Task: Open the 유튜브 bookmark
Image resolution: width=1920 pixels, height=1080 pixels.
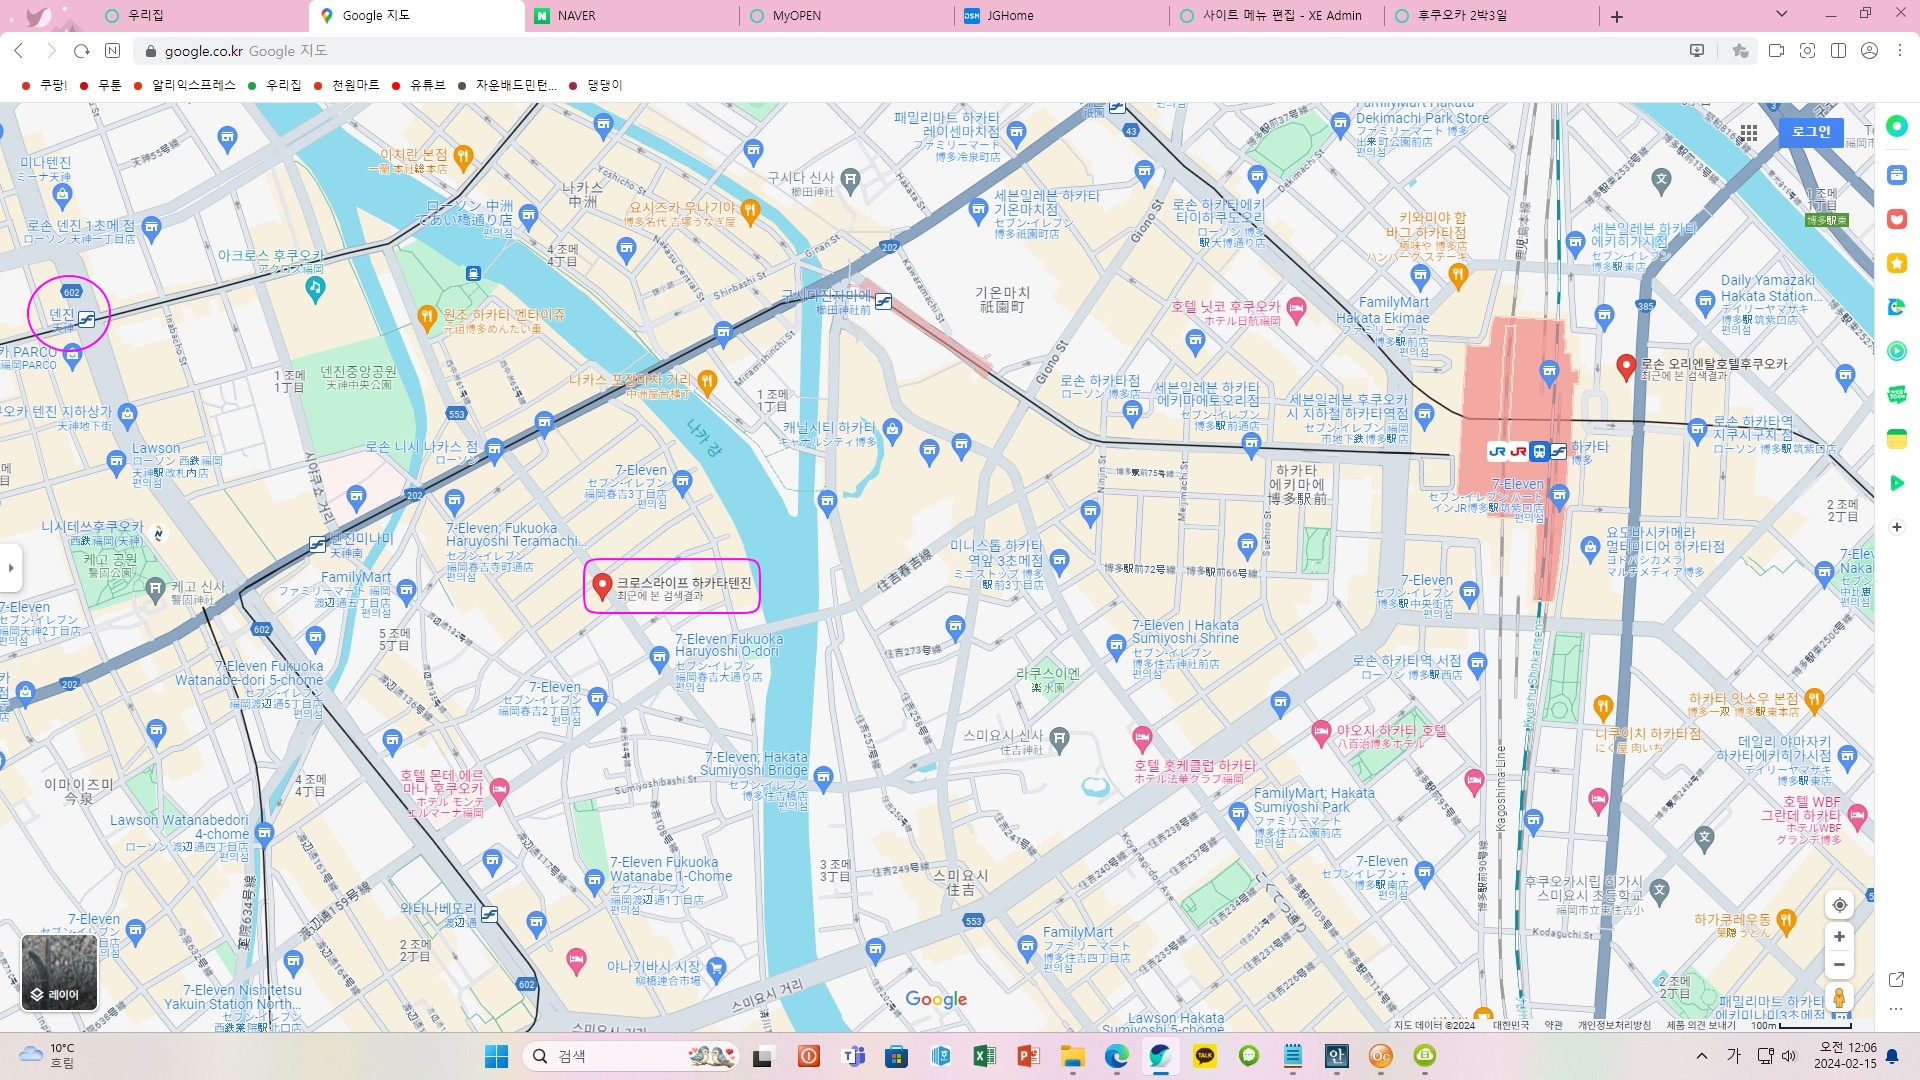Action: point(418,86)
